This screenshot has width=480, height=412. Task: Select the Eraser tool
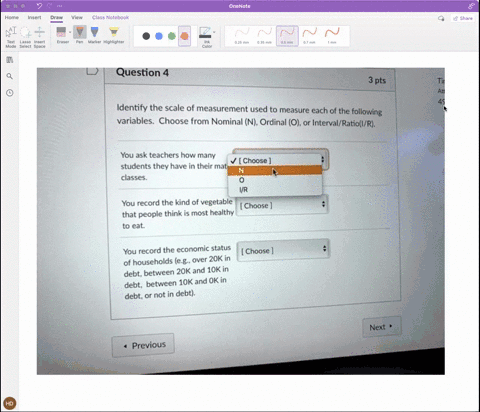[62, 35]
